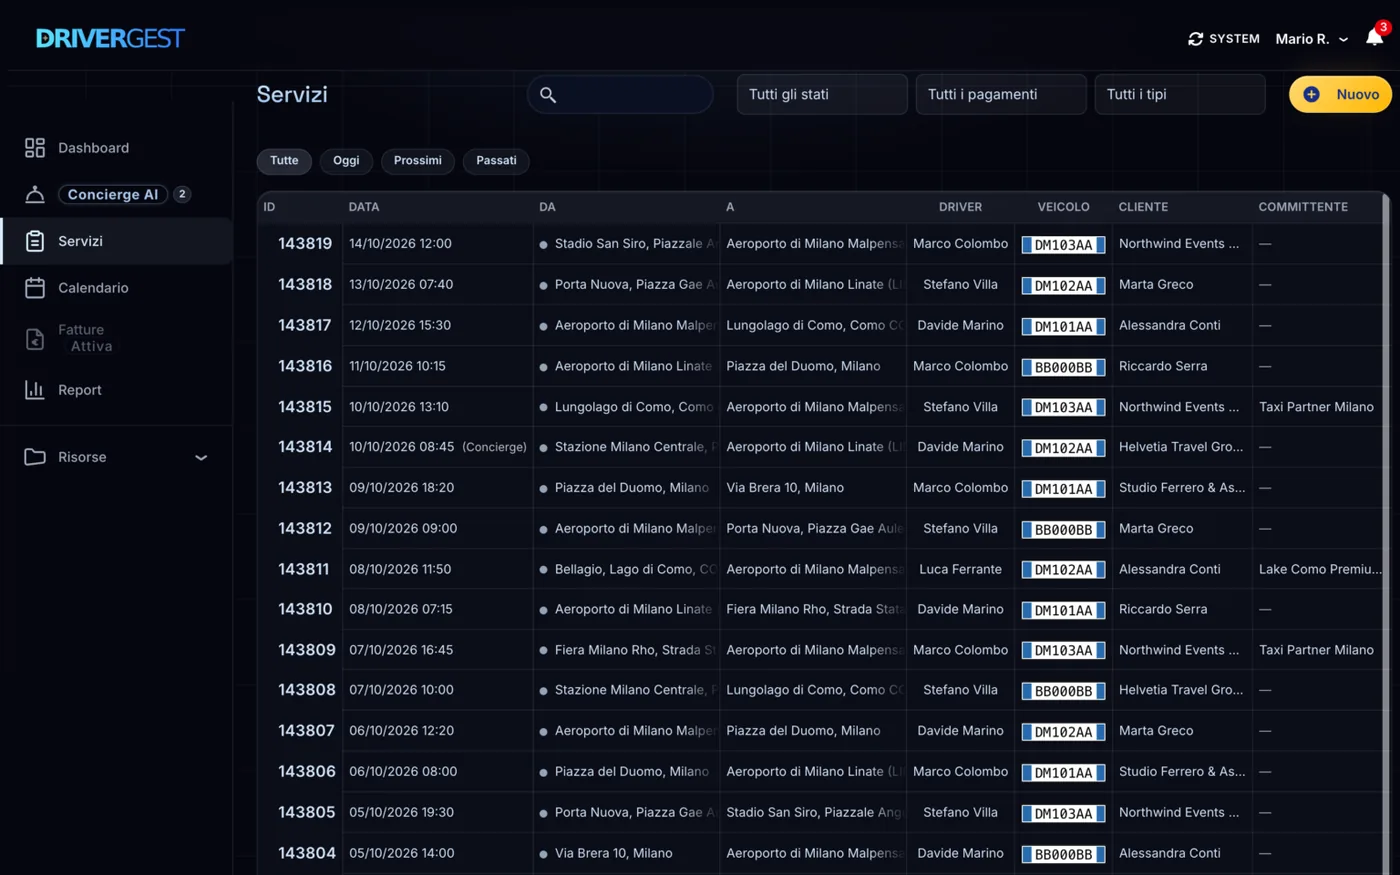
Task: Expand the Risorse section chevron
Action: (x=201, y=458)
